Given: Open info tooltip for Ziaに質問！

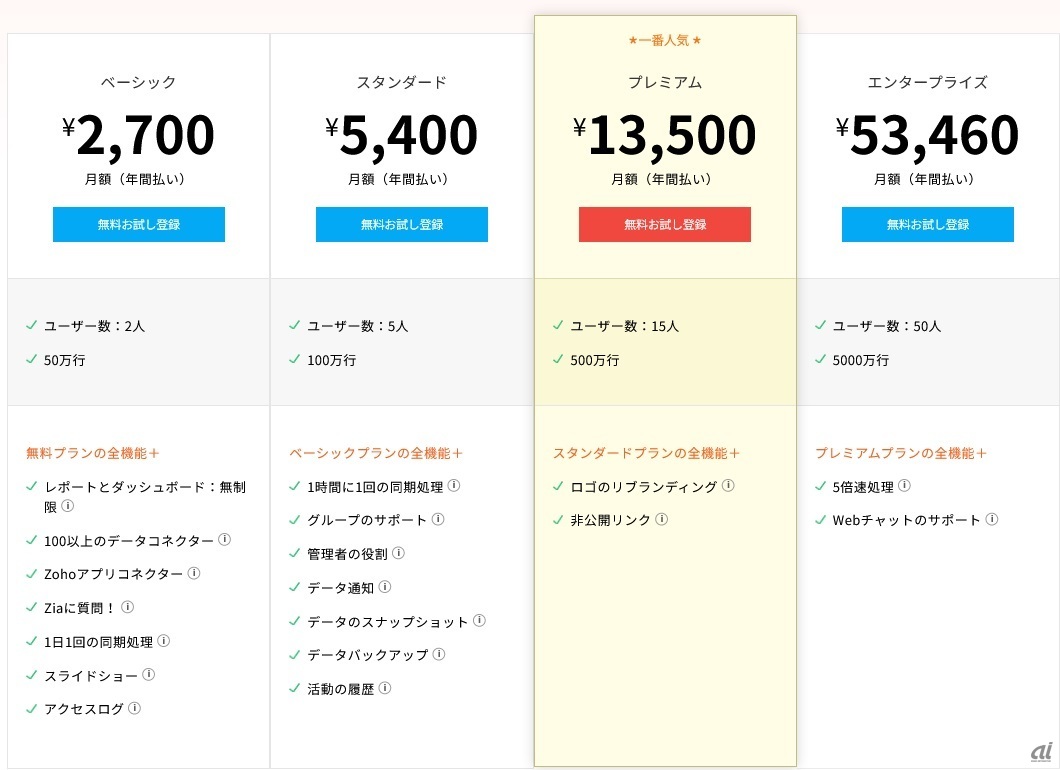Looking at the screenshot, I should pyautogui.click(x=127, y=607).
